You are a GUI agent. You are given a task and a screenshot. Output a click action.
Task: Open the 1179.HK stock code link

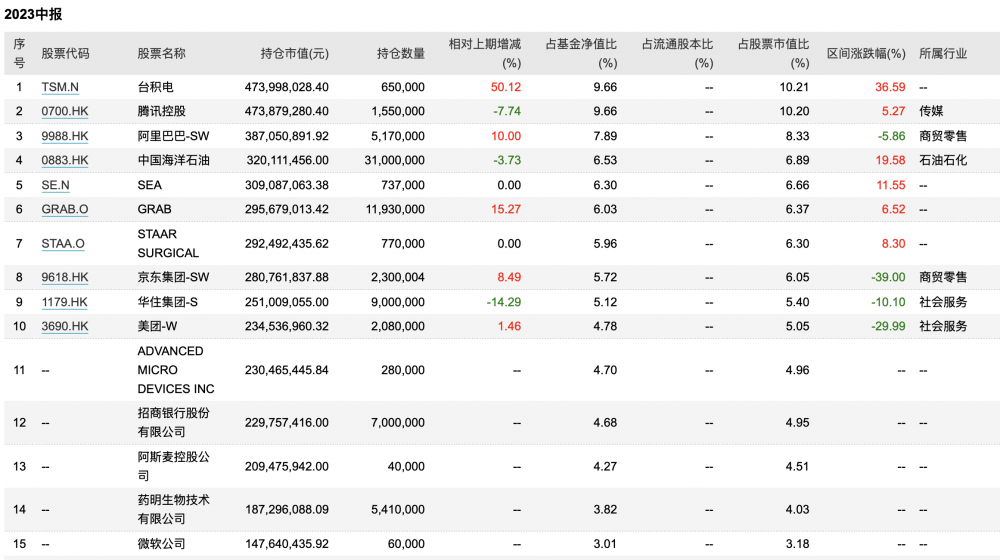[65, 302]
